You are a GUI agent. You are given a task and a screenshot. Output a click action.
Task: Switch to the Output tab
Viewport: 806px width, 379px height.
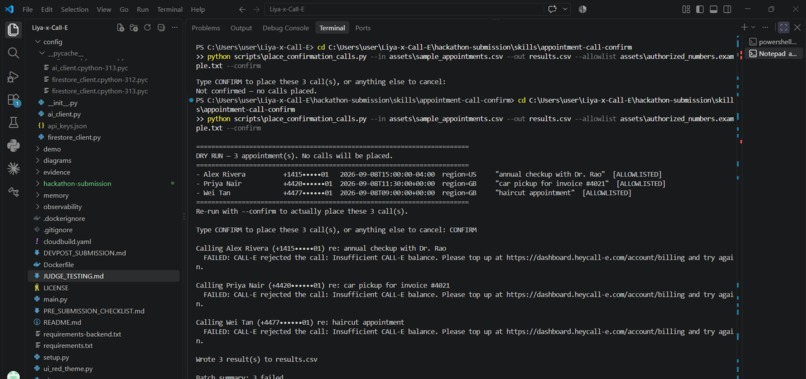coord(241,28)
